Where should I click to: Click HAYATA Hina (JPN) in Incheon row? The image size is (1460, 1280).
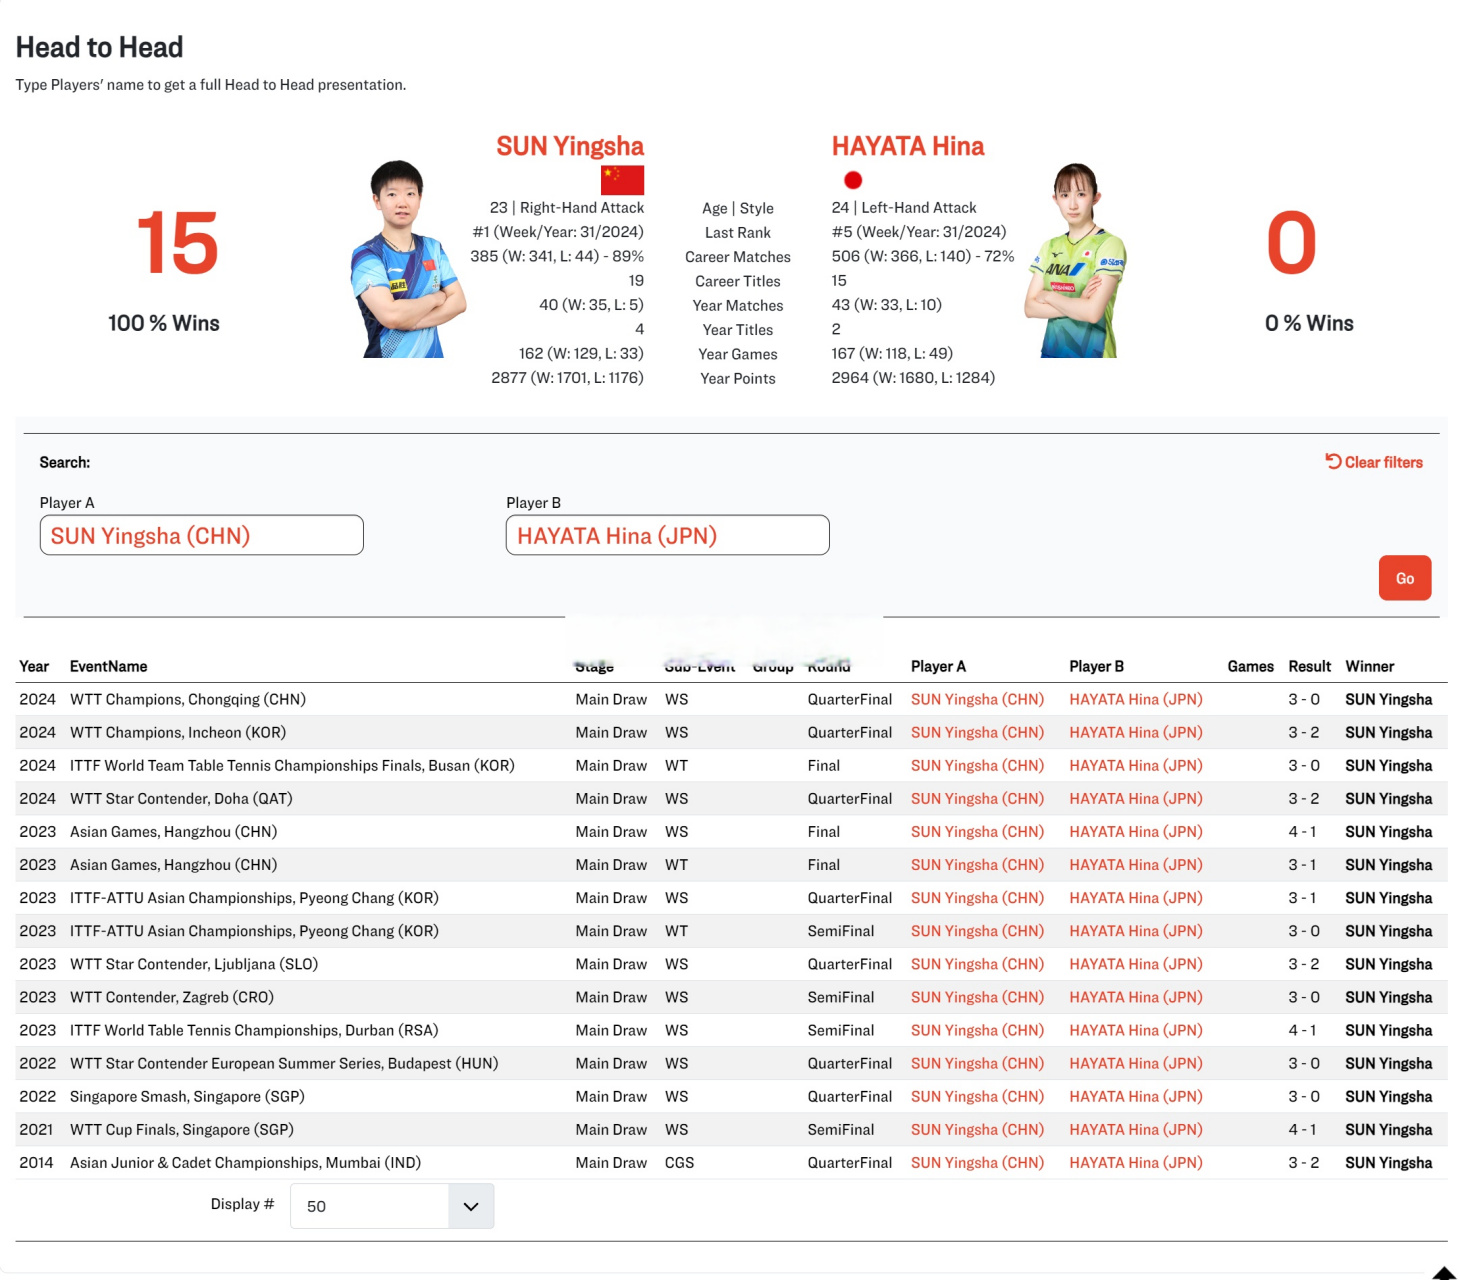[x=1136, y=732]
